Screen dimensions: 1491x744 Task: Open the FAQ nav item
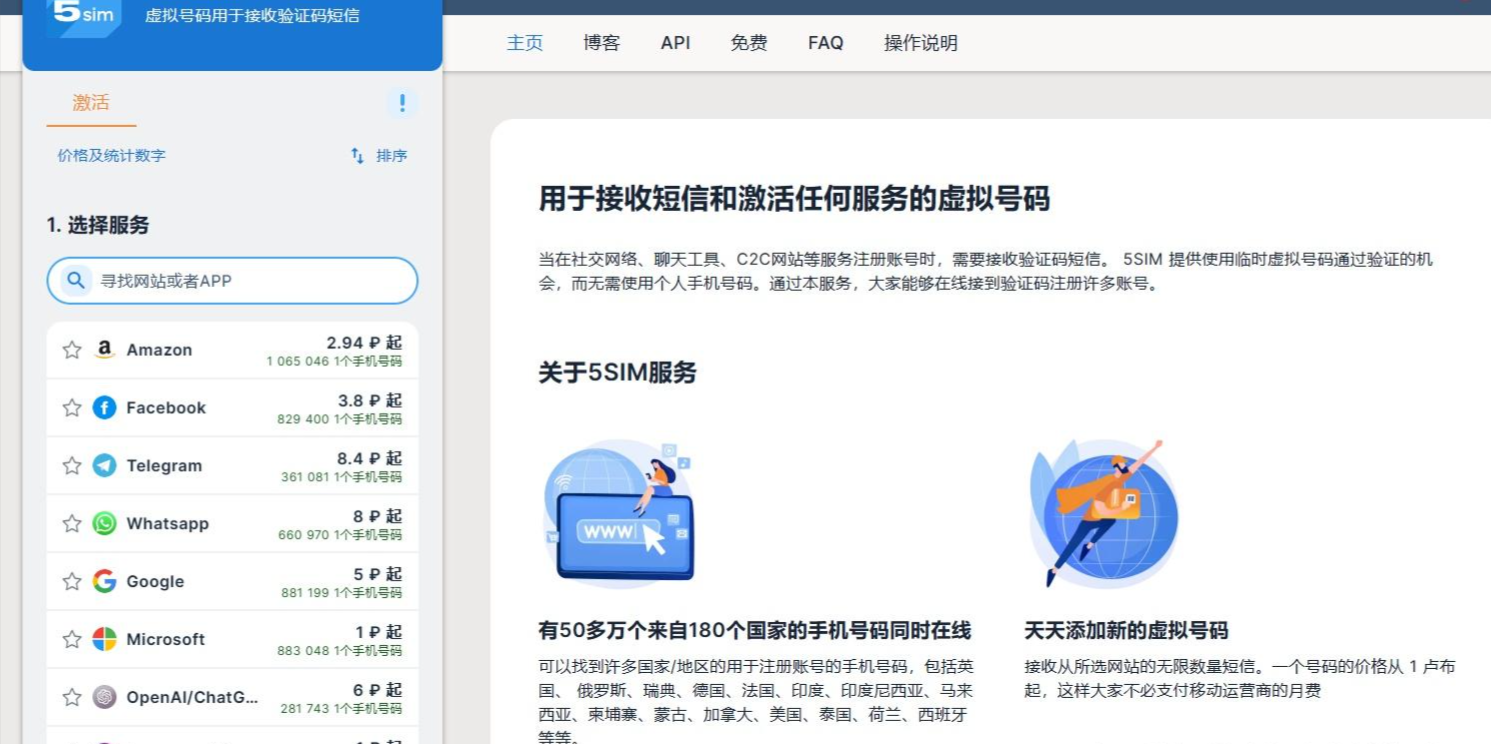pos(826,43)
